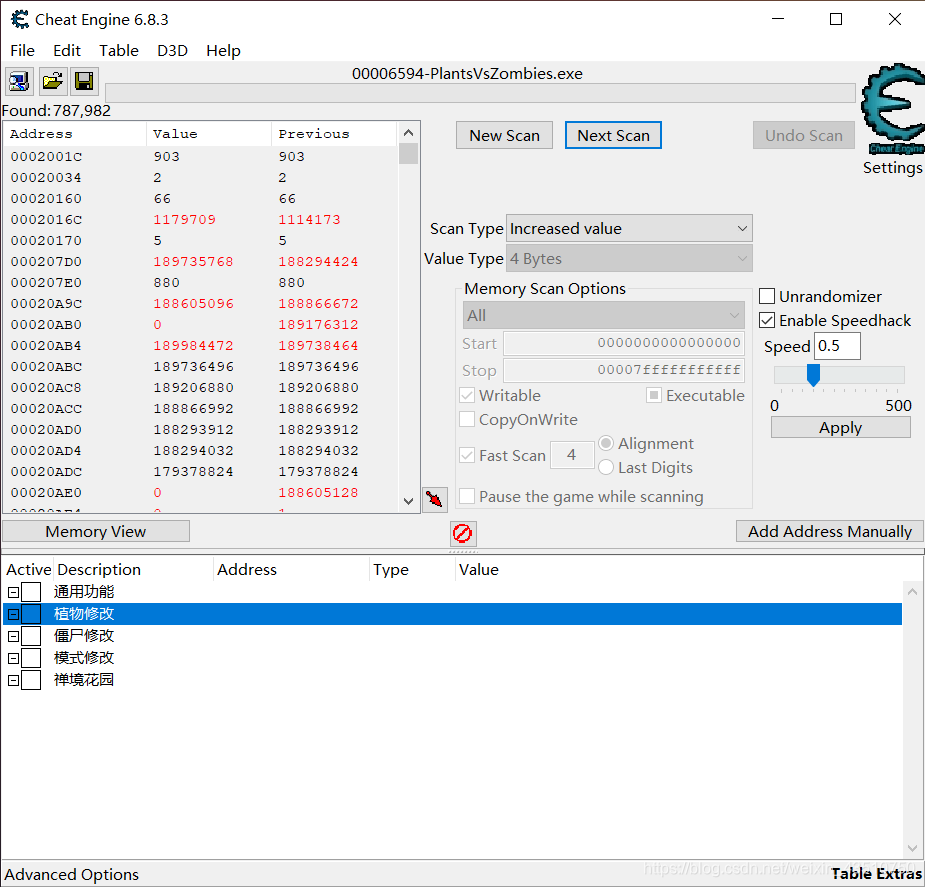Toggle the Unrandomizer checkbox
This screenshot has width=925, height=887.
click(766, 296)
